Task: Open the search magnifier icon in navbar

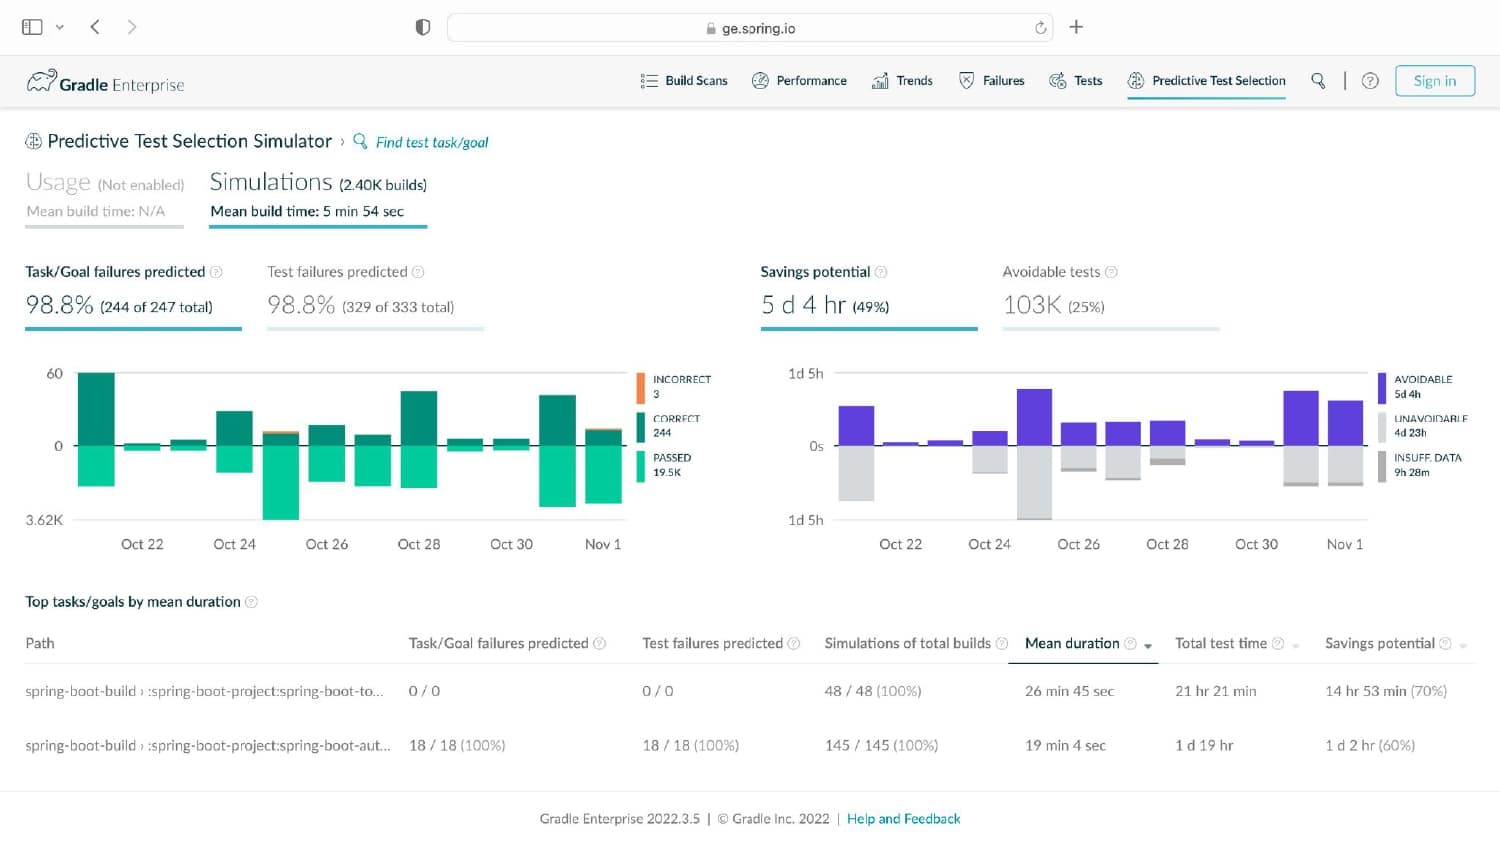Action: pos(1318,81)
